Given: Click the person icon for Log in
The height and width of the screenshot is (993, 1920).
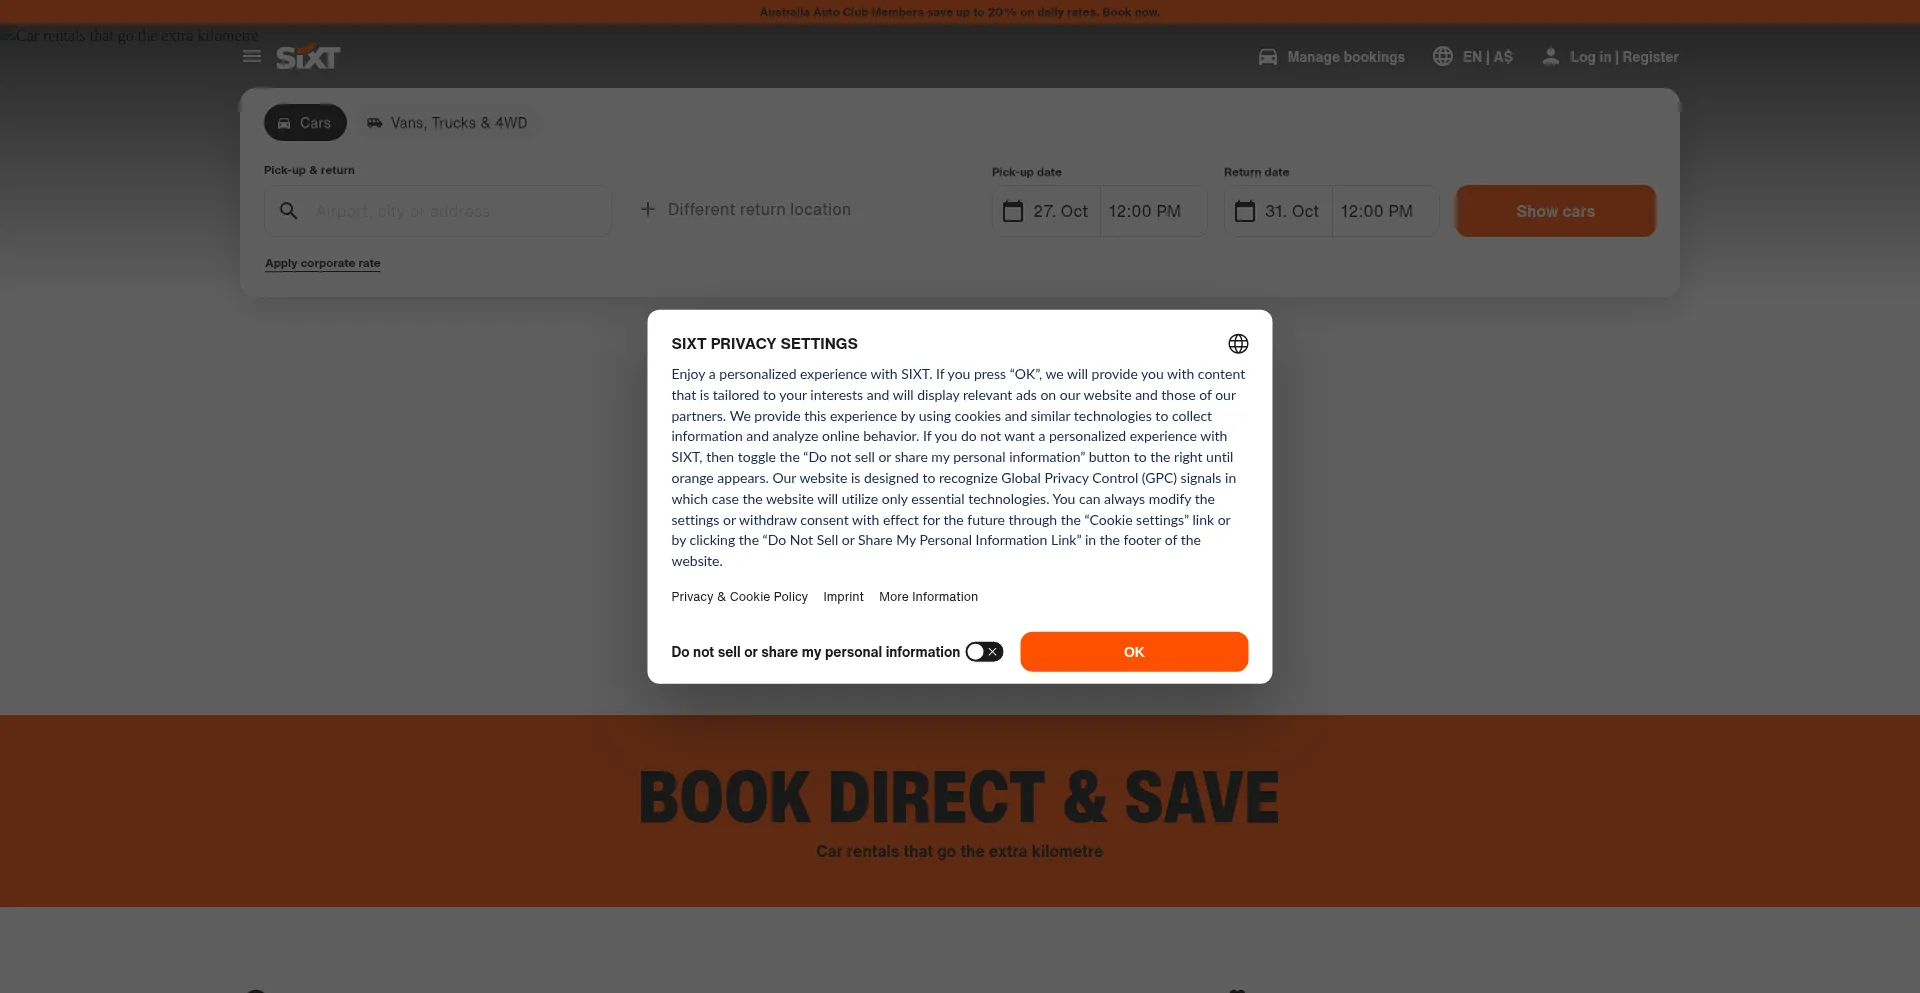Looking at the screenshot, I should click(1550, 57).
